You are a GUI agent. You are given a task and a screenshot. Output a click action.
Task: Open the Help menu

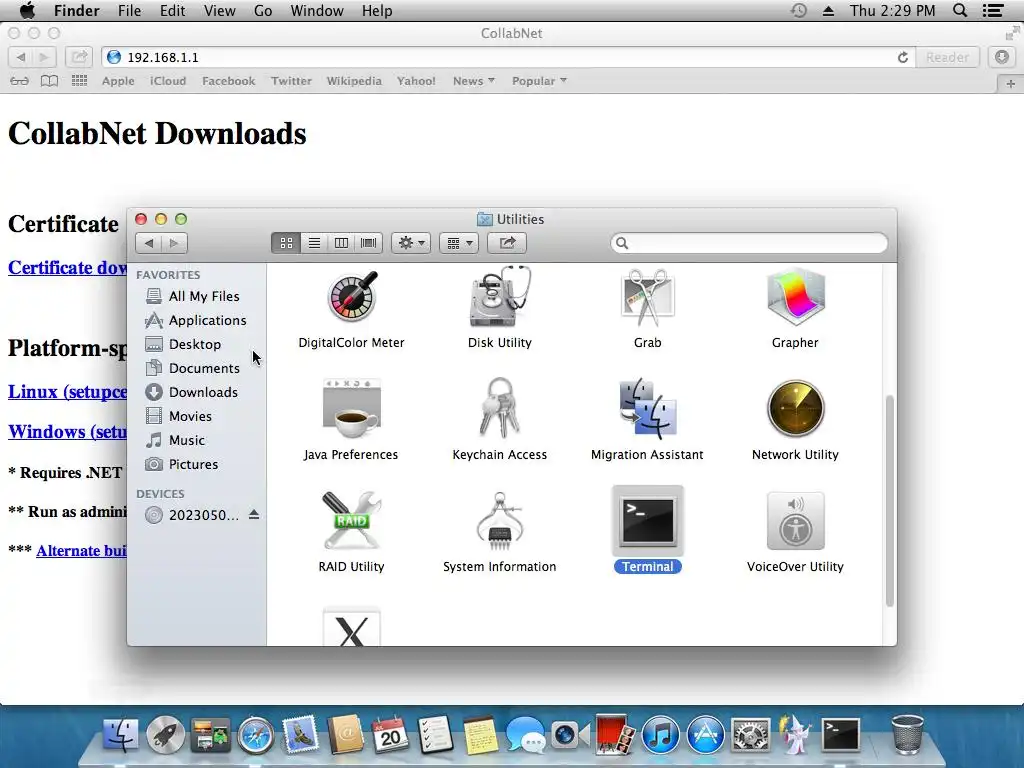pos(377,11)
